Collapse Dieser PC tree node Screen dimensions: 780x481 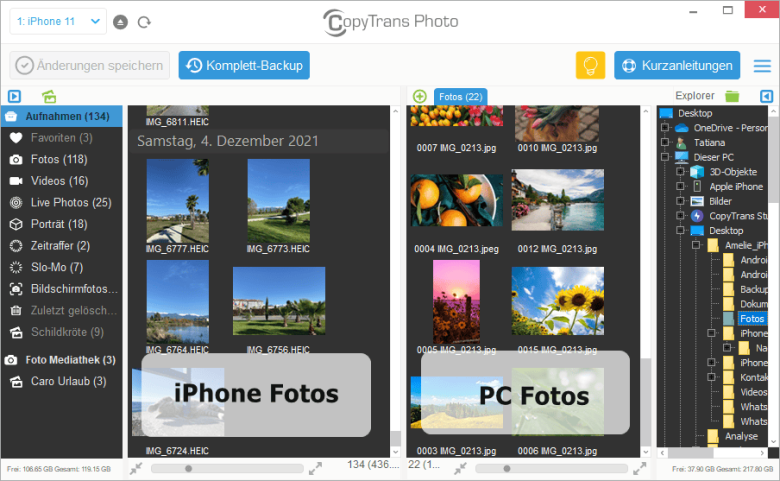[x=665, y=157]
